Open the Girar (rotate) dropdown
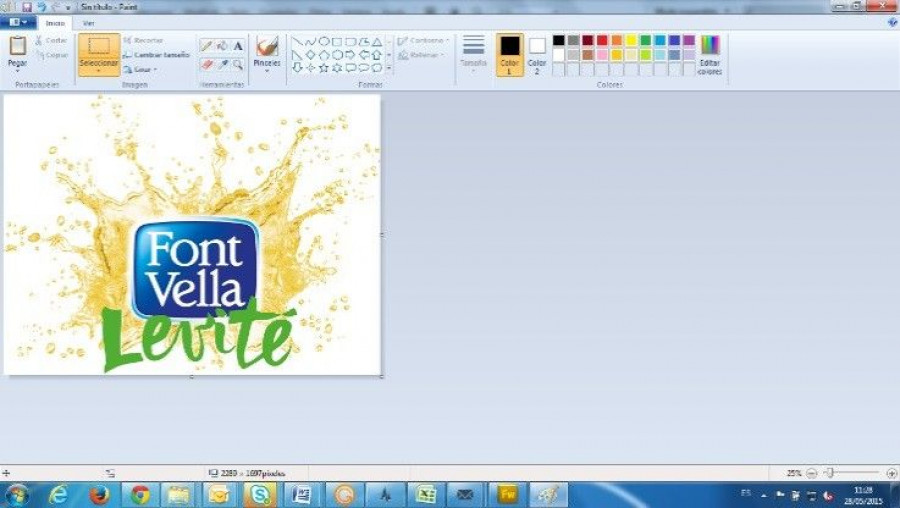The height and width of the screenshot is (508, 900). [x=140, y=69]
